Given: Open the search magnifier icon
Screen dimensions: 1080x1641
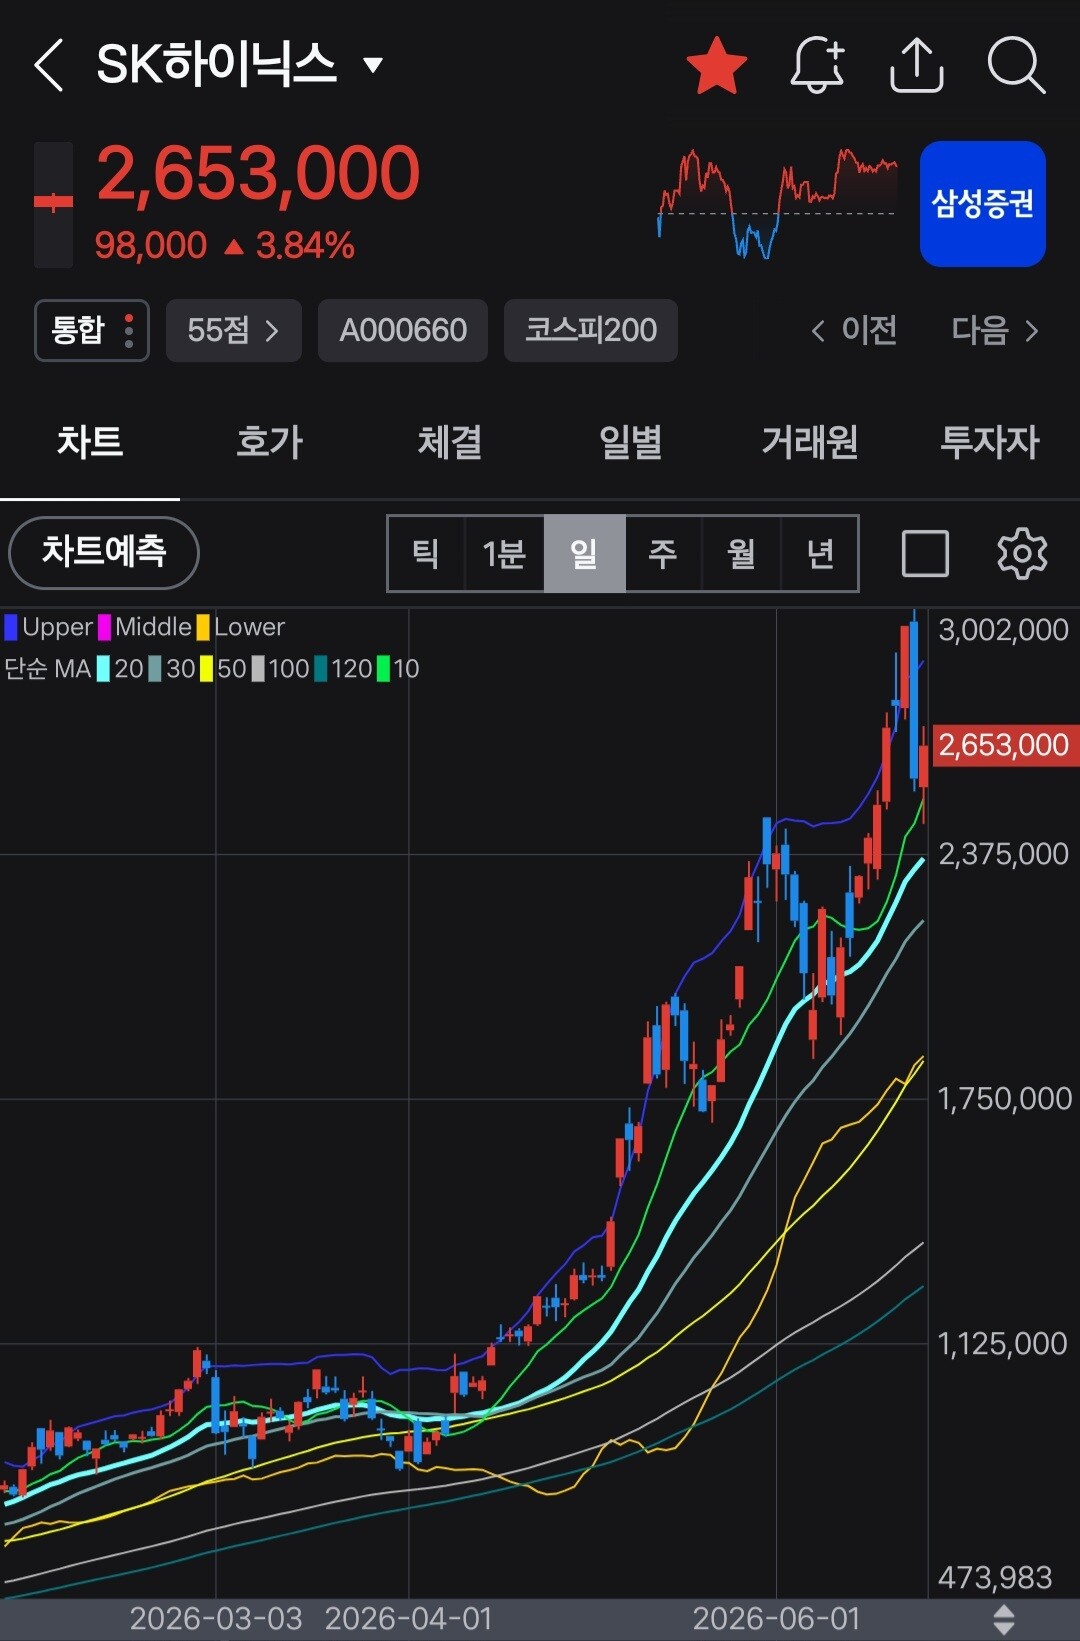Looking at the screenshot, I should point(1016,66).
